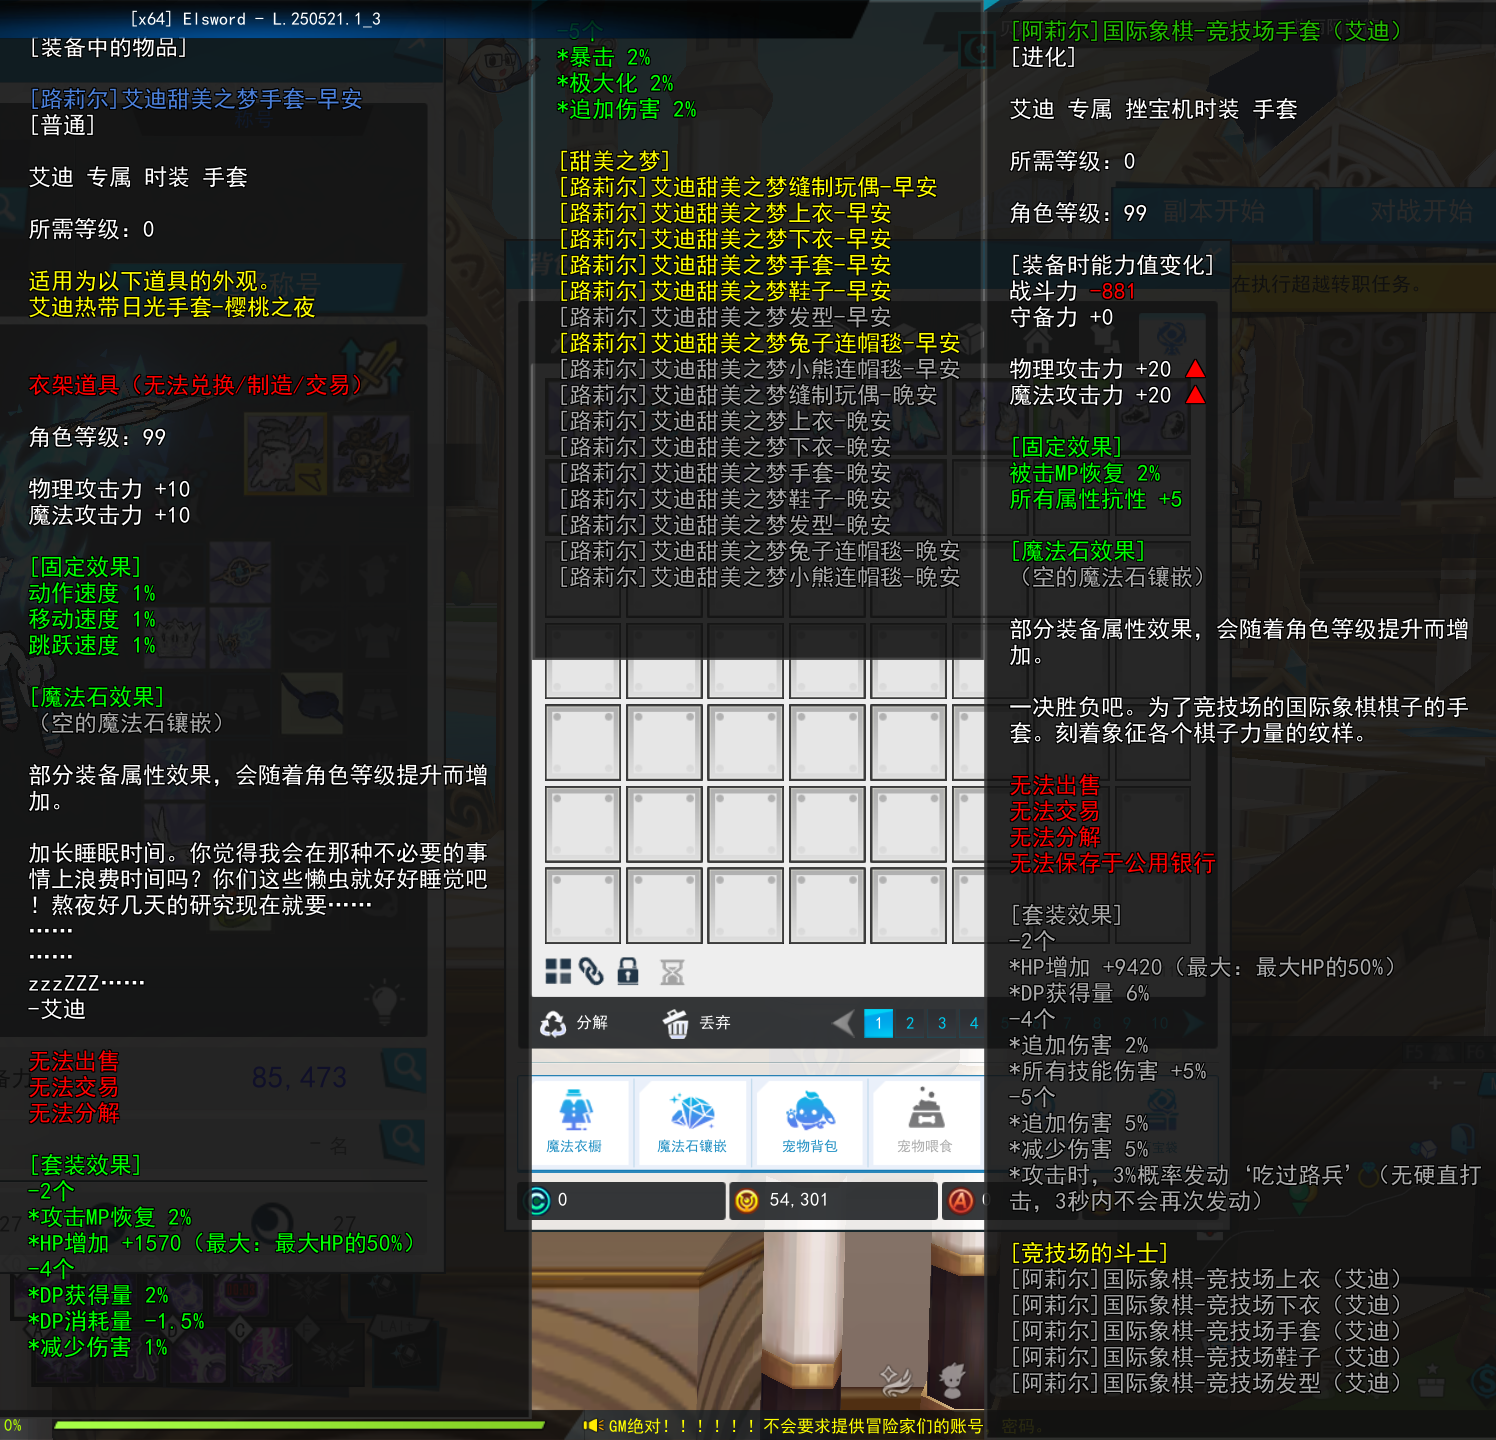Switch to inventory page 3
1496x1440 pixels.
pyautogui.click(x=942, y=1023)
